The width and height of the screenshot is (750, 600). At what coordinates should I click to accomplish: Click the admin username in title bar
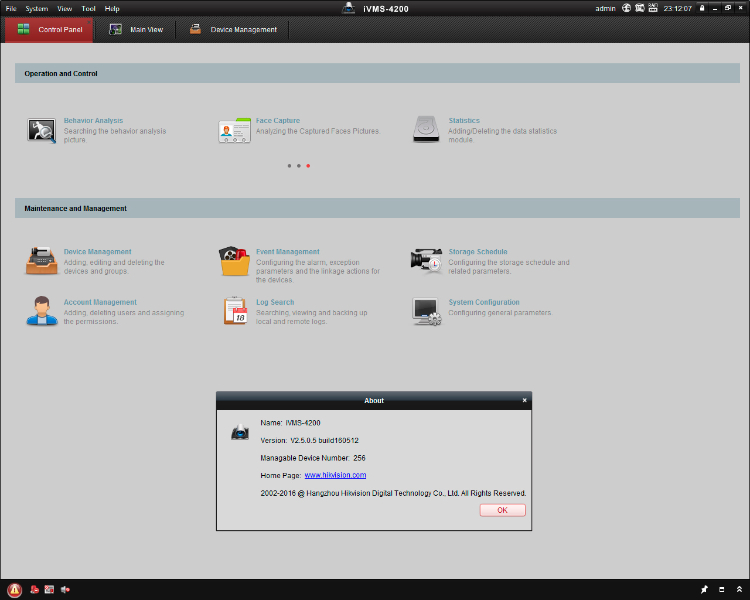point(606,9)
